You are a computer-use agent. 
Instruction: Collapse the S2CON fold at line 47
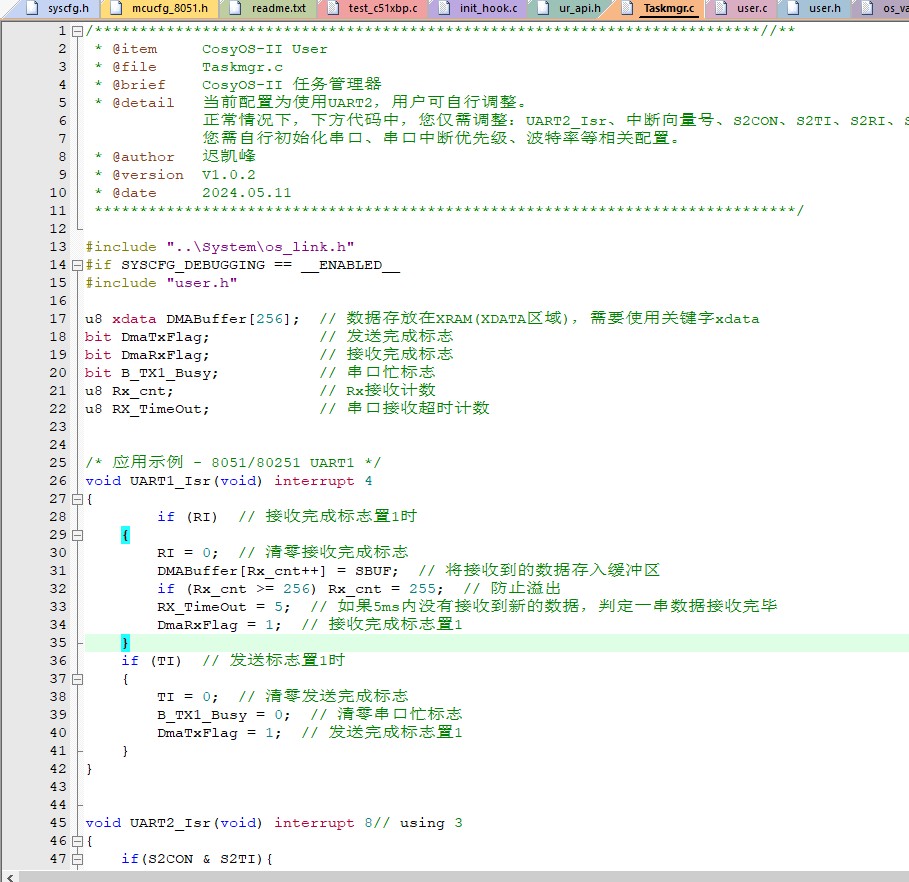(77, 859)
